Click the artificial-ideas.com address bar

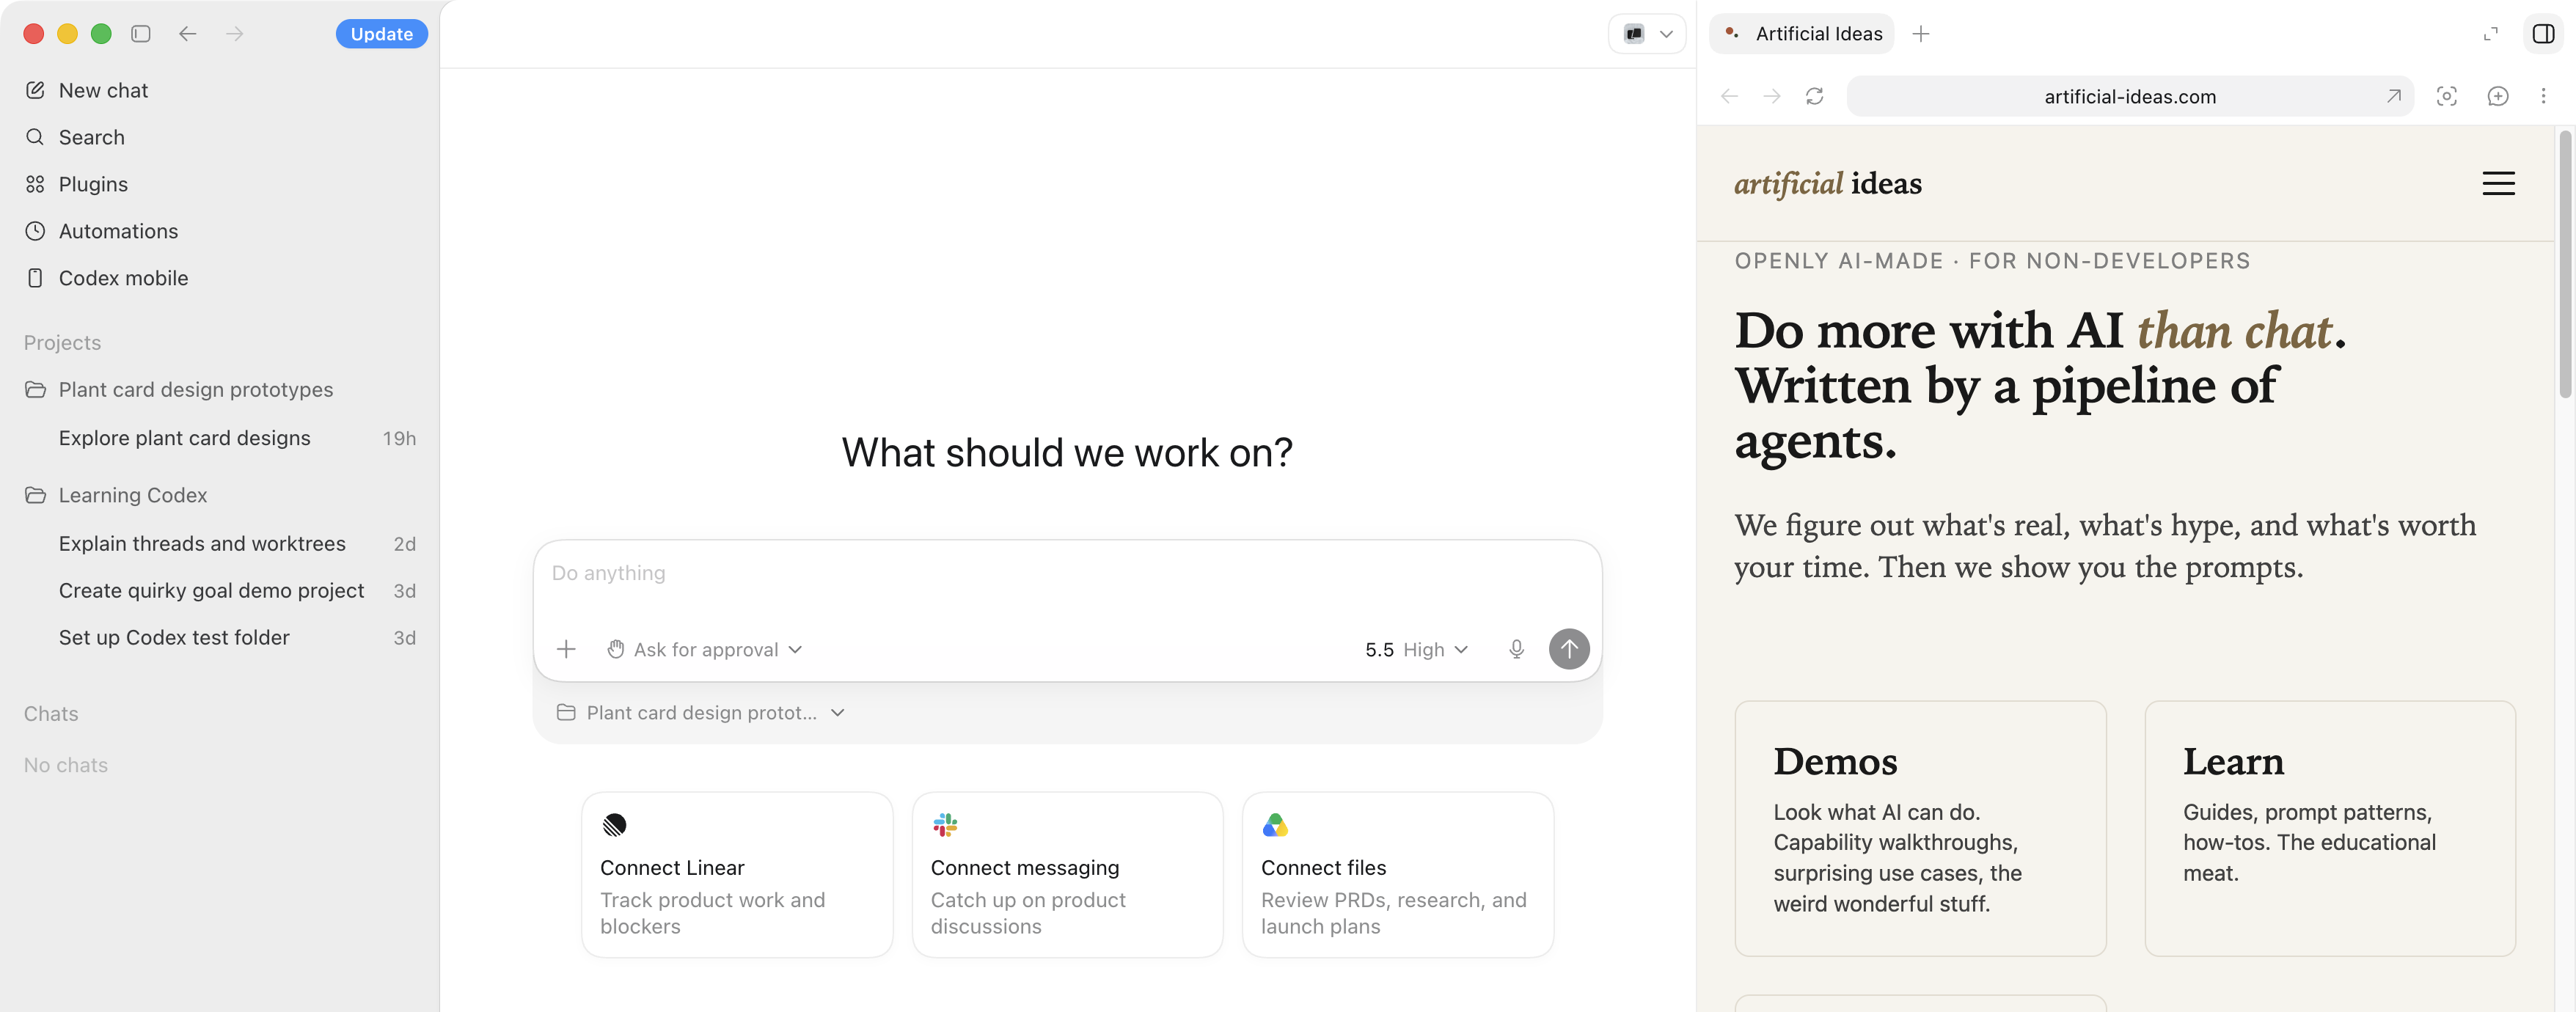pyautogui.click(x=2130, y=96)
